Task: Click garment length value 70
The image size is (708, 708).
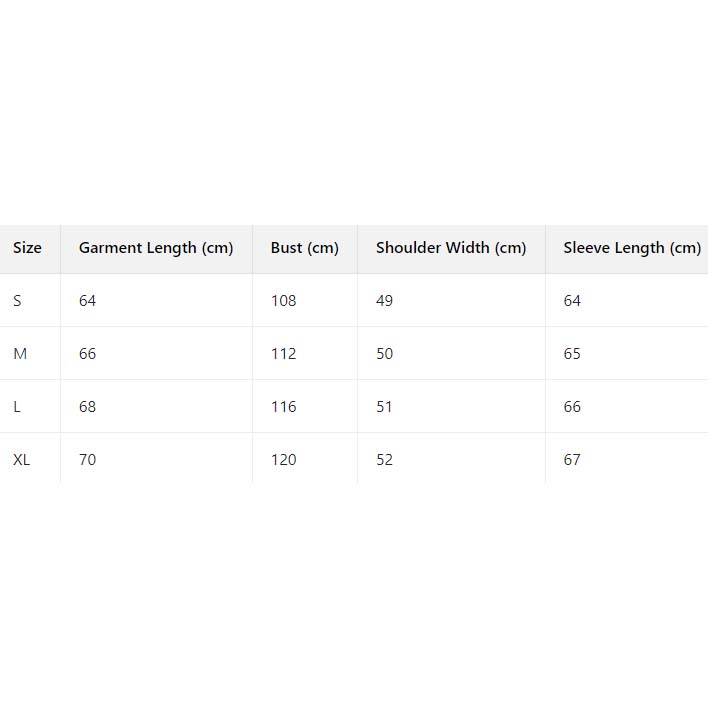Action: (88, 460)
